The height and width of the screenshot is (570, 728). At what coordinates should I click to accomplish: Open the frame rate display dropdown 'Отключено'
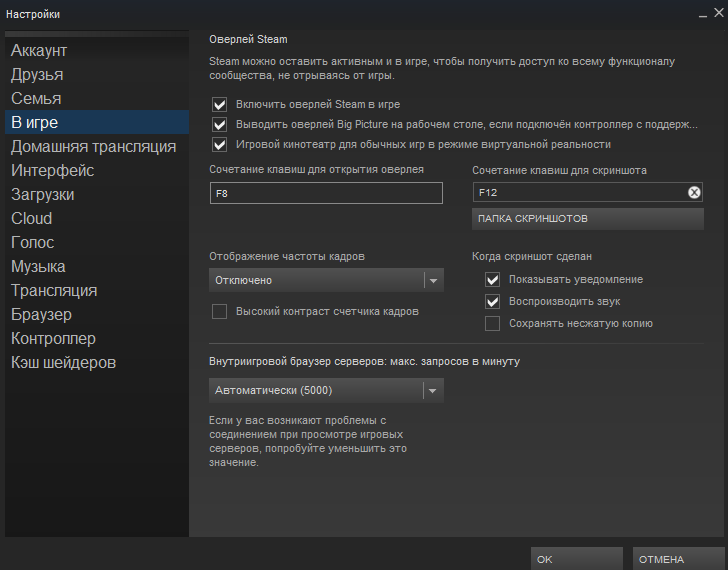click(326, 280)
